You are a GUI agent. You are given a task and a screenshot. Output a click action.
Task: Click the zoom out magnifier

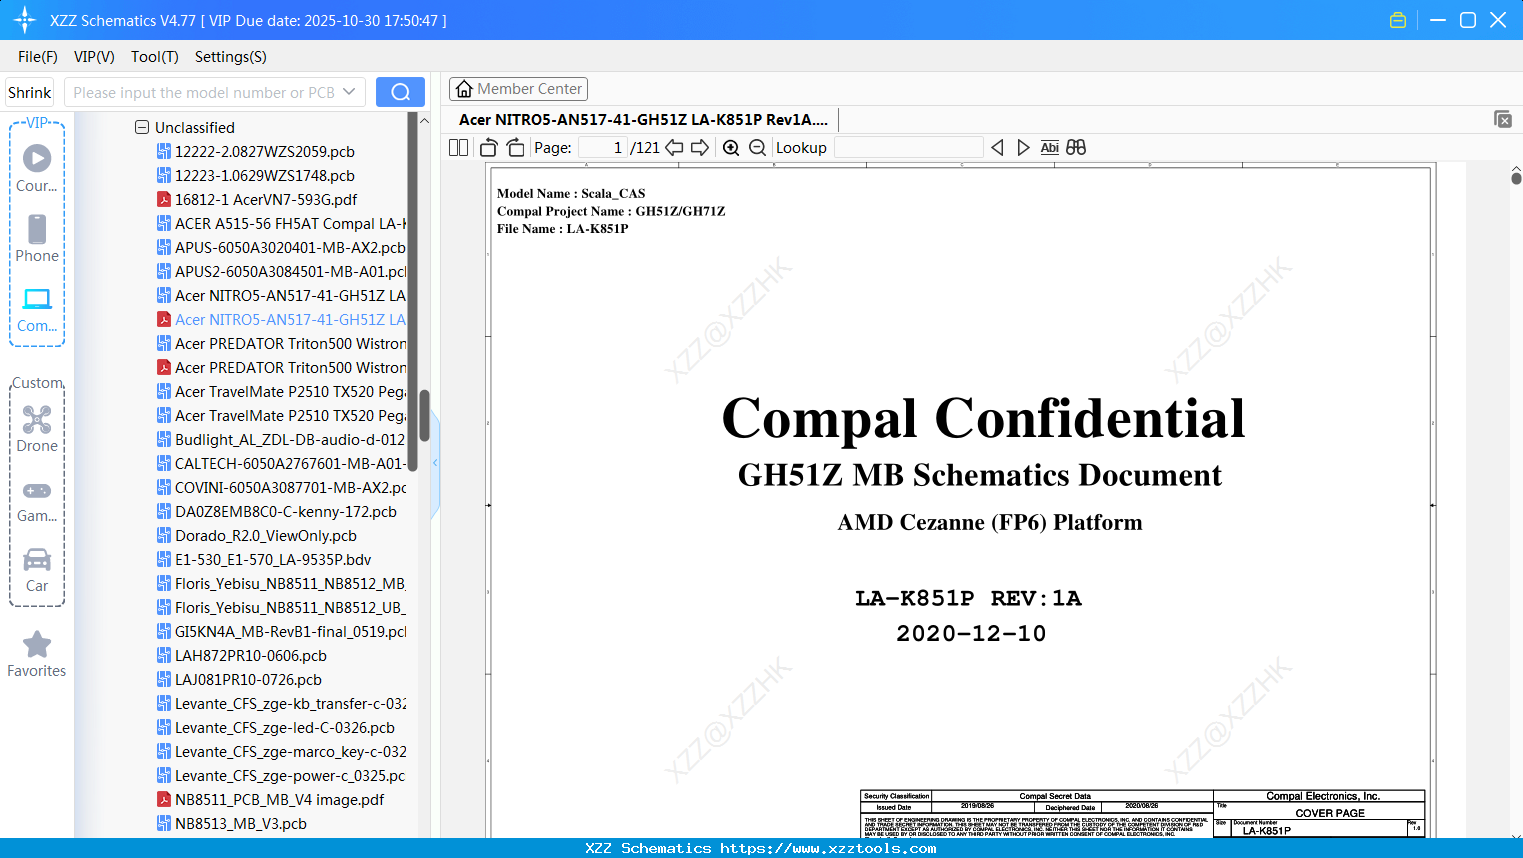pyautogui.click(x=757, y=148)
